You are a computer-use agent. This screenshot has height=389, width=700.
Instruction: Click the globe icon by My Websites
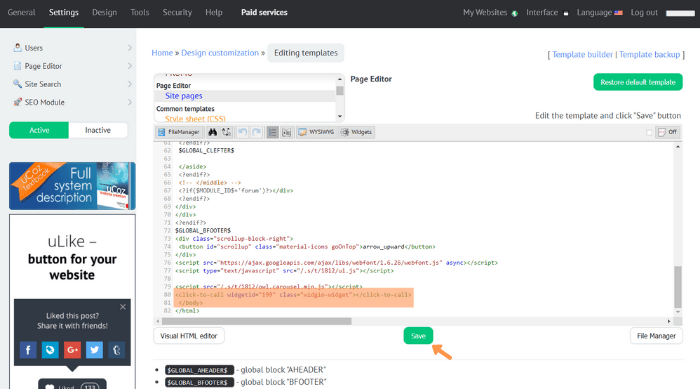[x=515, y=13]
